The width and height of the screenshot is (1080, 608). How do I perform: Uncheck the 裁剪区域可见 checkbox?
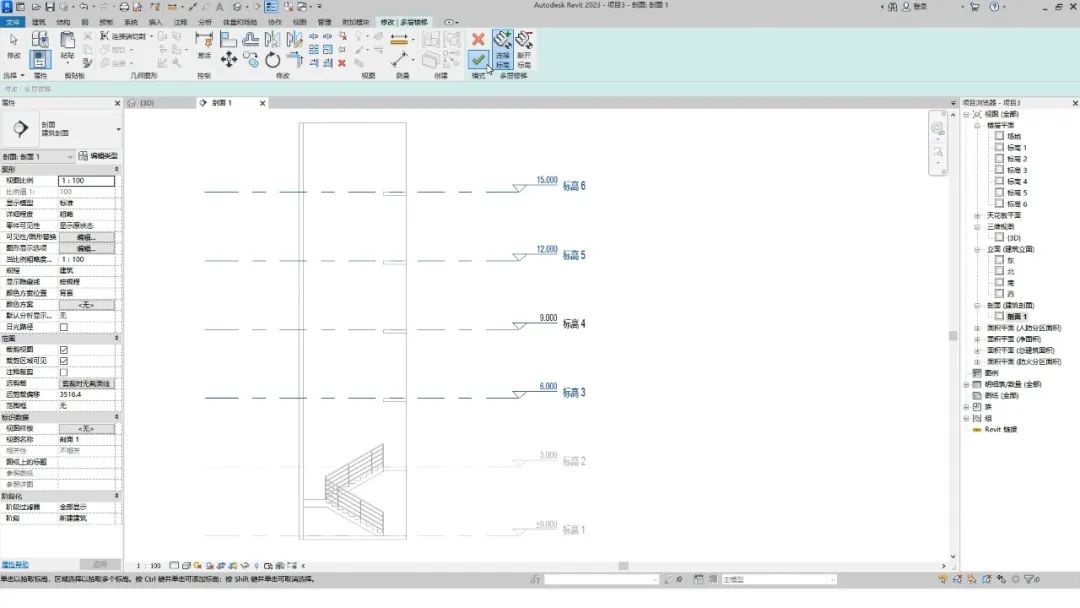[x=64, y=360]
